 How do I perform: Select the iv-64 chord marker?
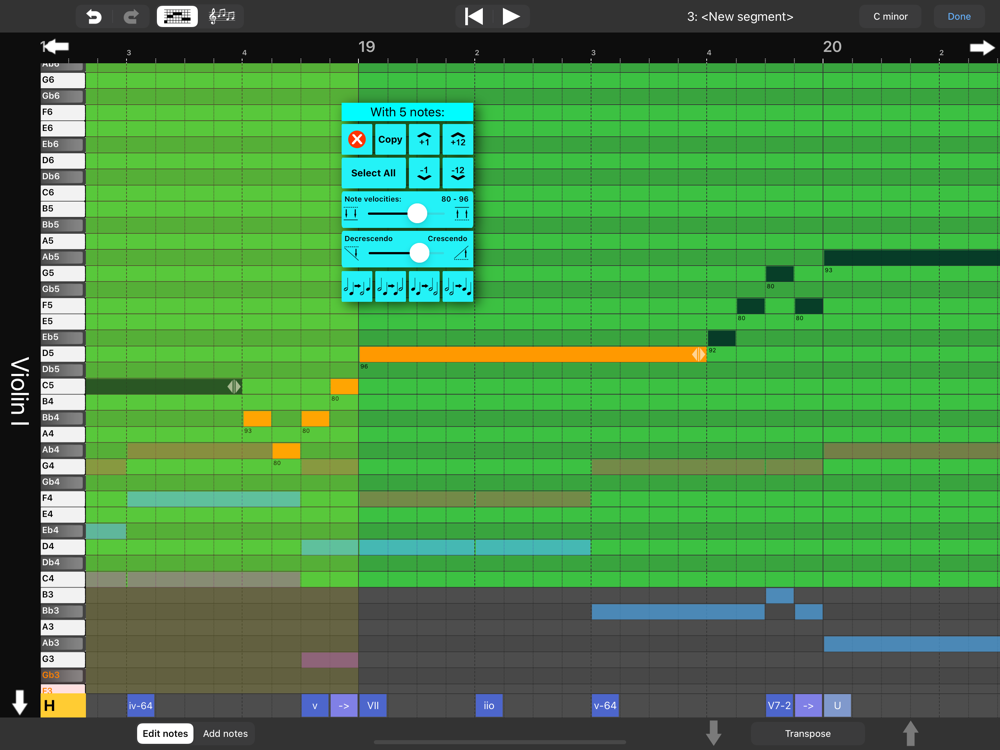(140, 705)
